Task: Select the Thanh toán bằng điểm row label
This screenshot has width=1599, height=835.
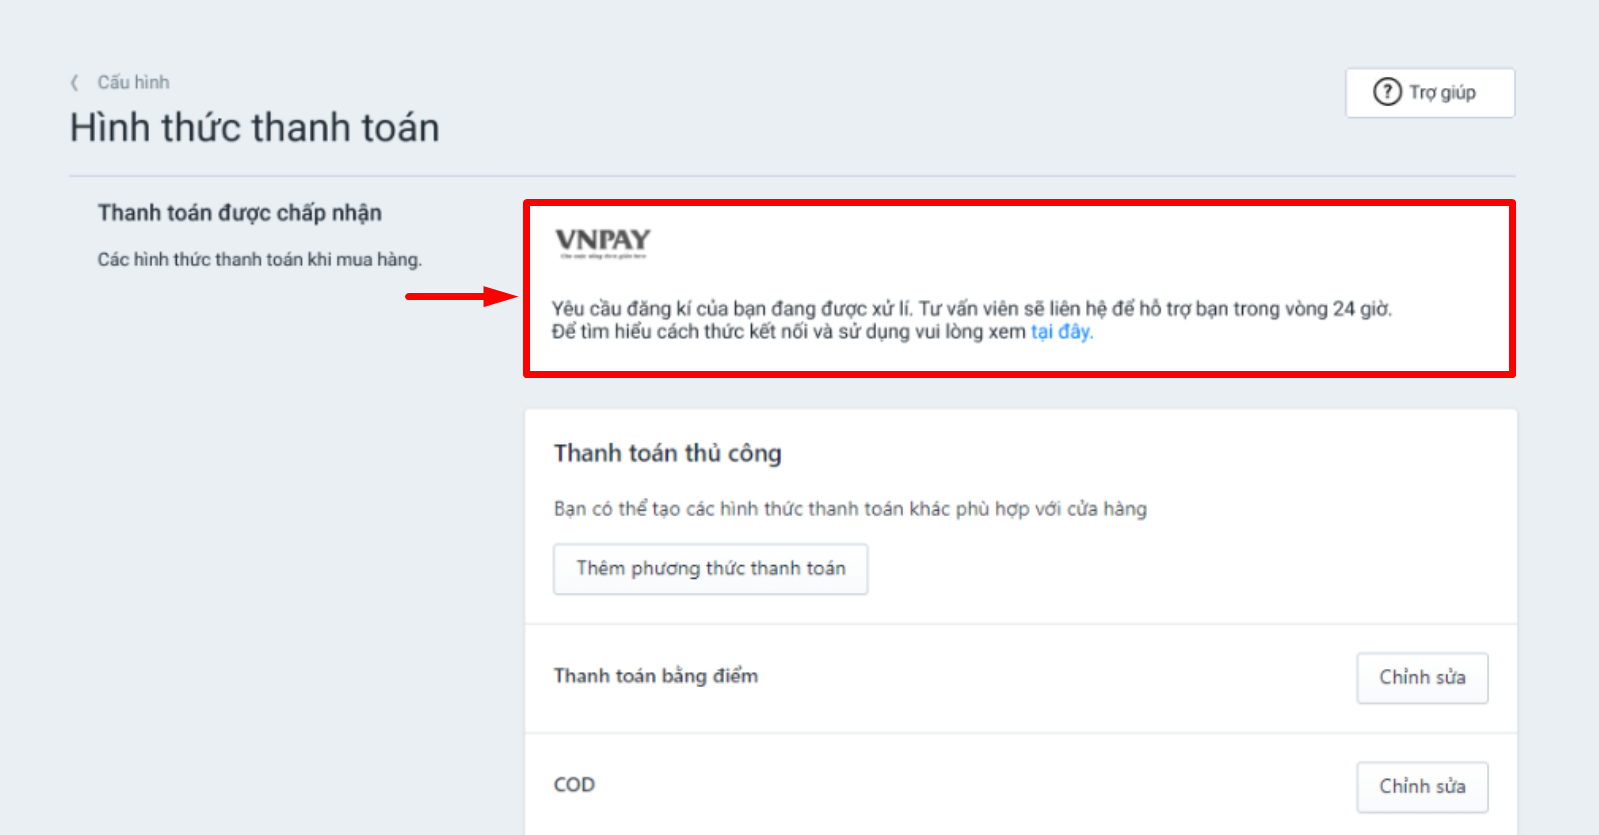Action: (x=656, y=676)
